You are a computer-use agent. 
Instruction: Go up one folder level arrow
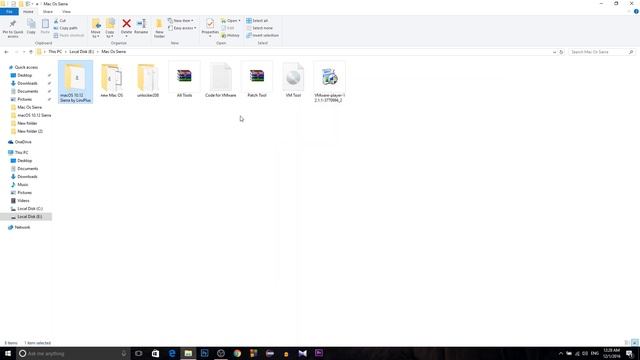point(31,52)
